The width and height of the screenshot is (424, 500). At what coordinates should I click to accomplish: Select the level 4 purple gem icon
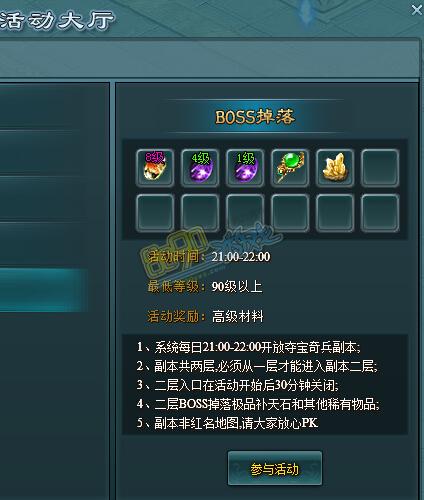(x=200, y=168)
